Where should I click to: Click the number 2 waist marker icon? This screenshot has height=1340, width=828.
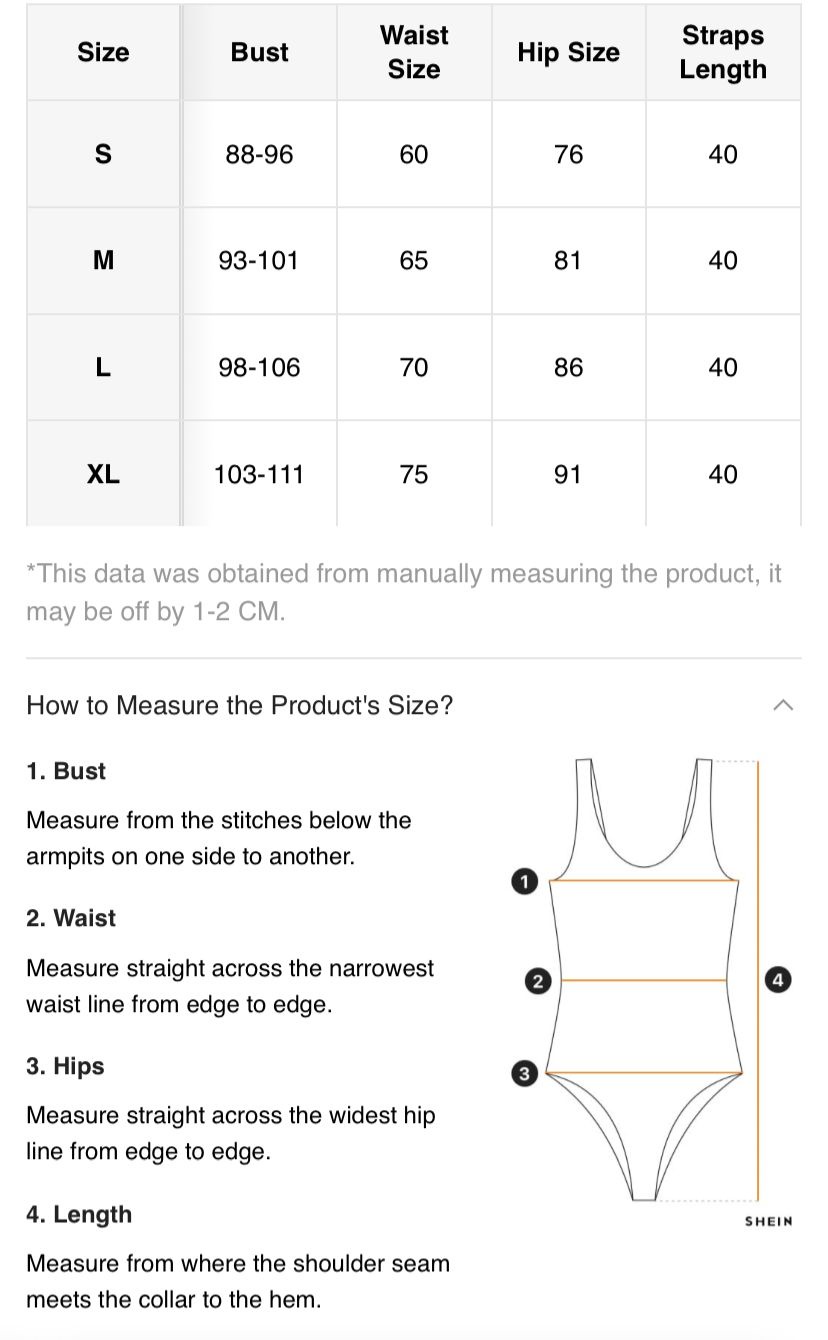pos(538,981)
